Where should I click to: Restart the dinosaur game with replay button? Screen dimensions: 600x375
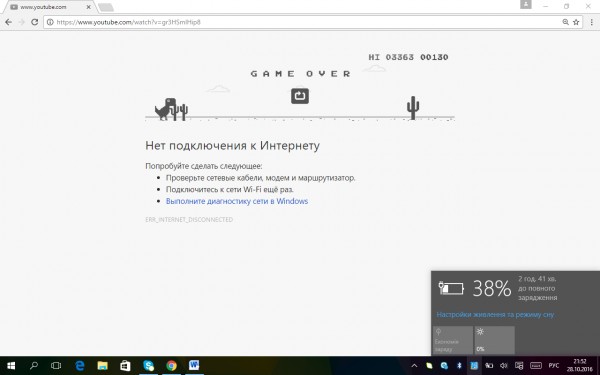[300, 96]
